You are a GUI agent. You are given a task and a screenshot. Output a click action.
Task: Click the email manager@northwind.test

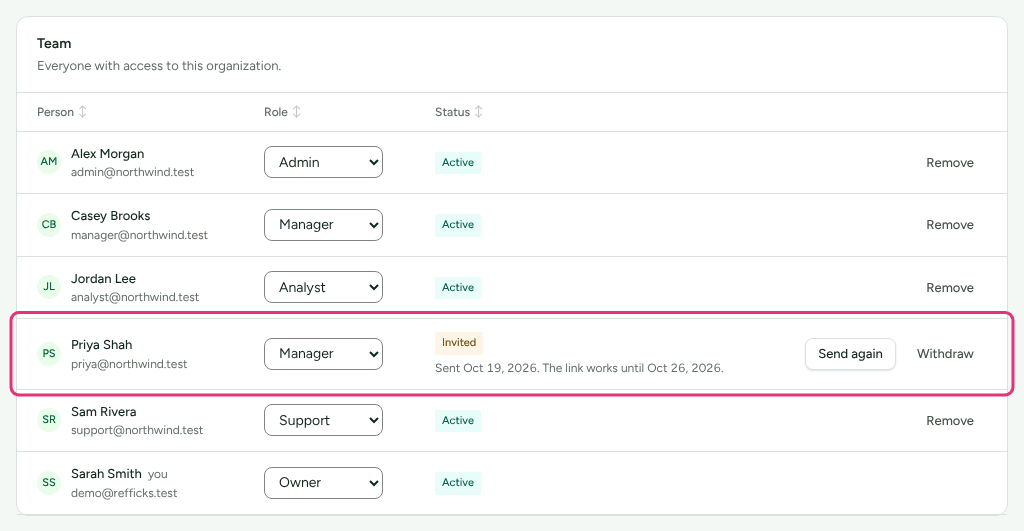click(x=139, y=234)
